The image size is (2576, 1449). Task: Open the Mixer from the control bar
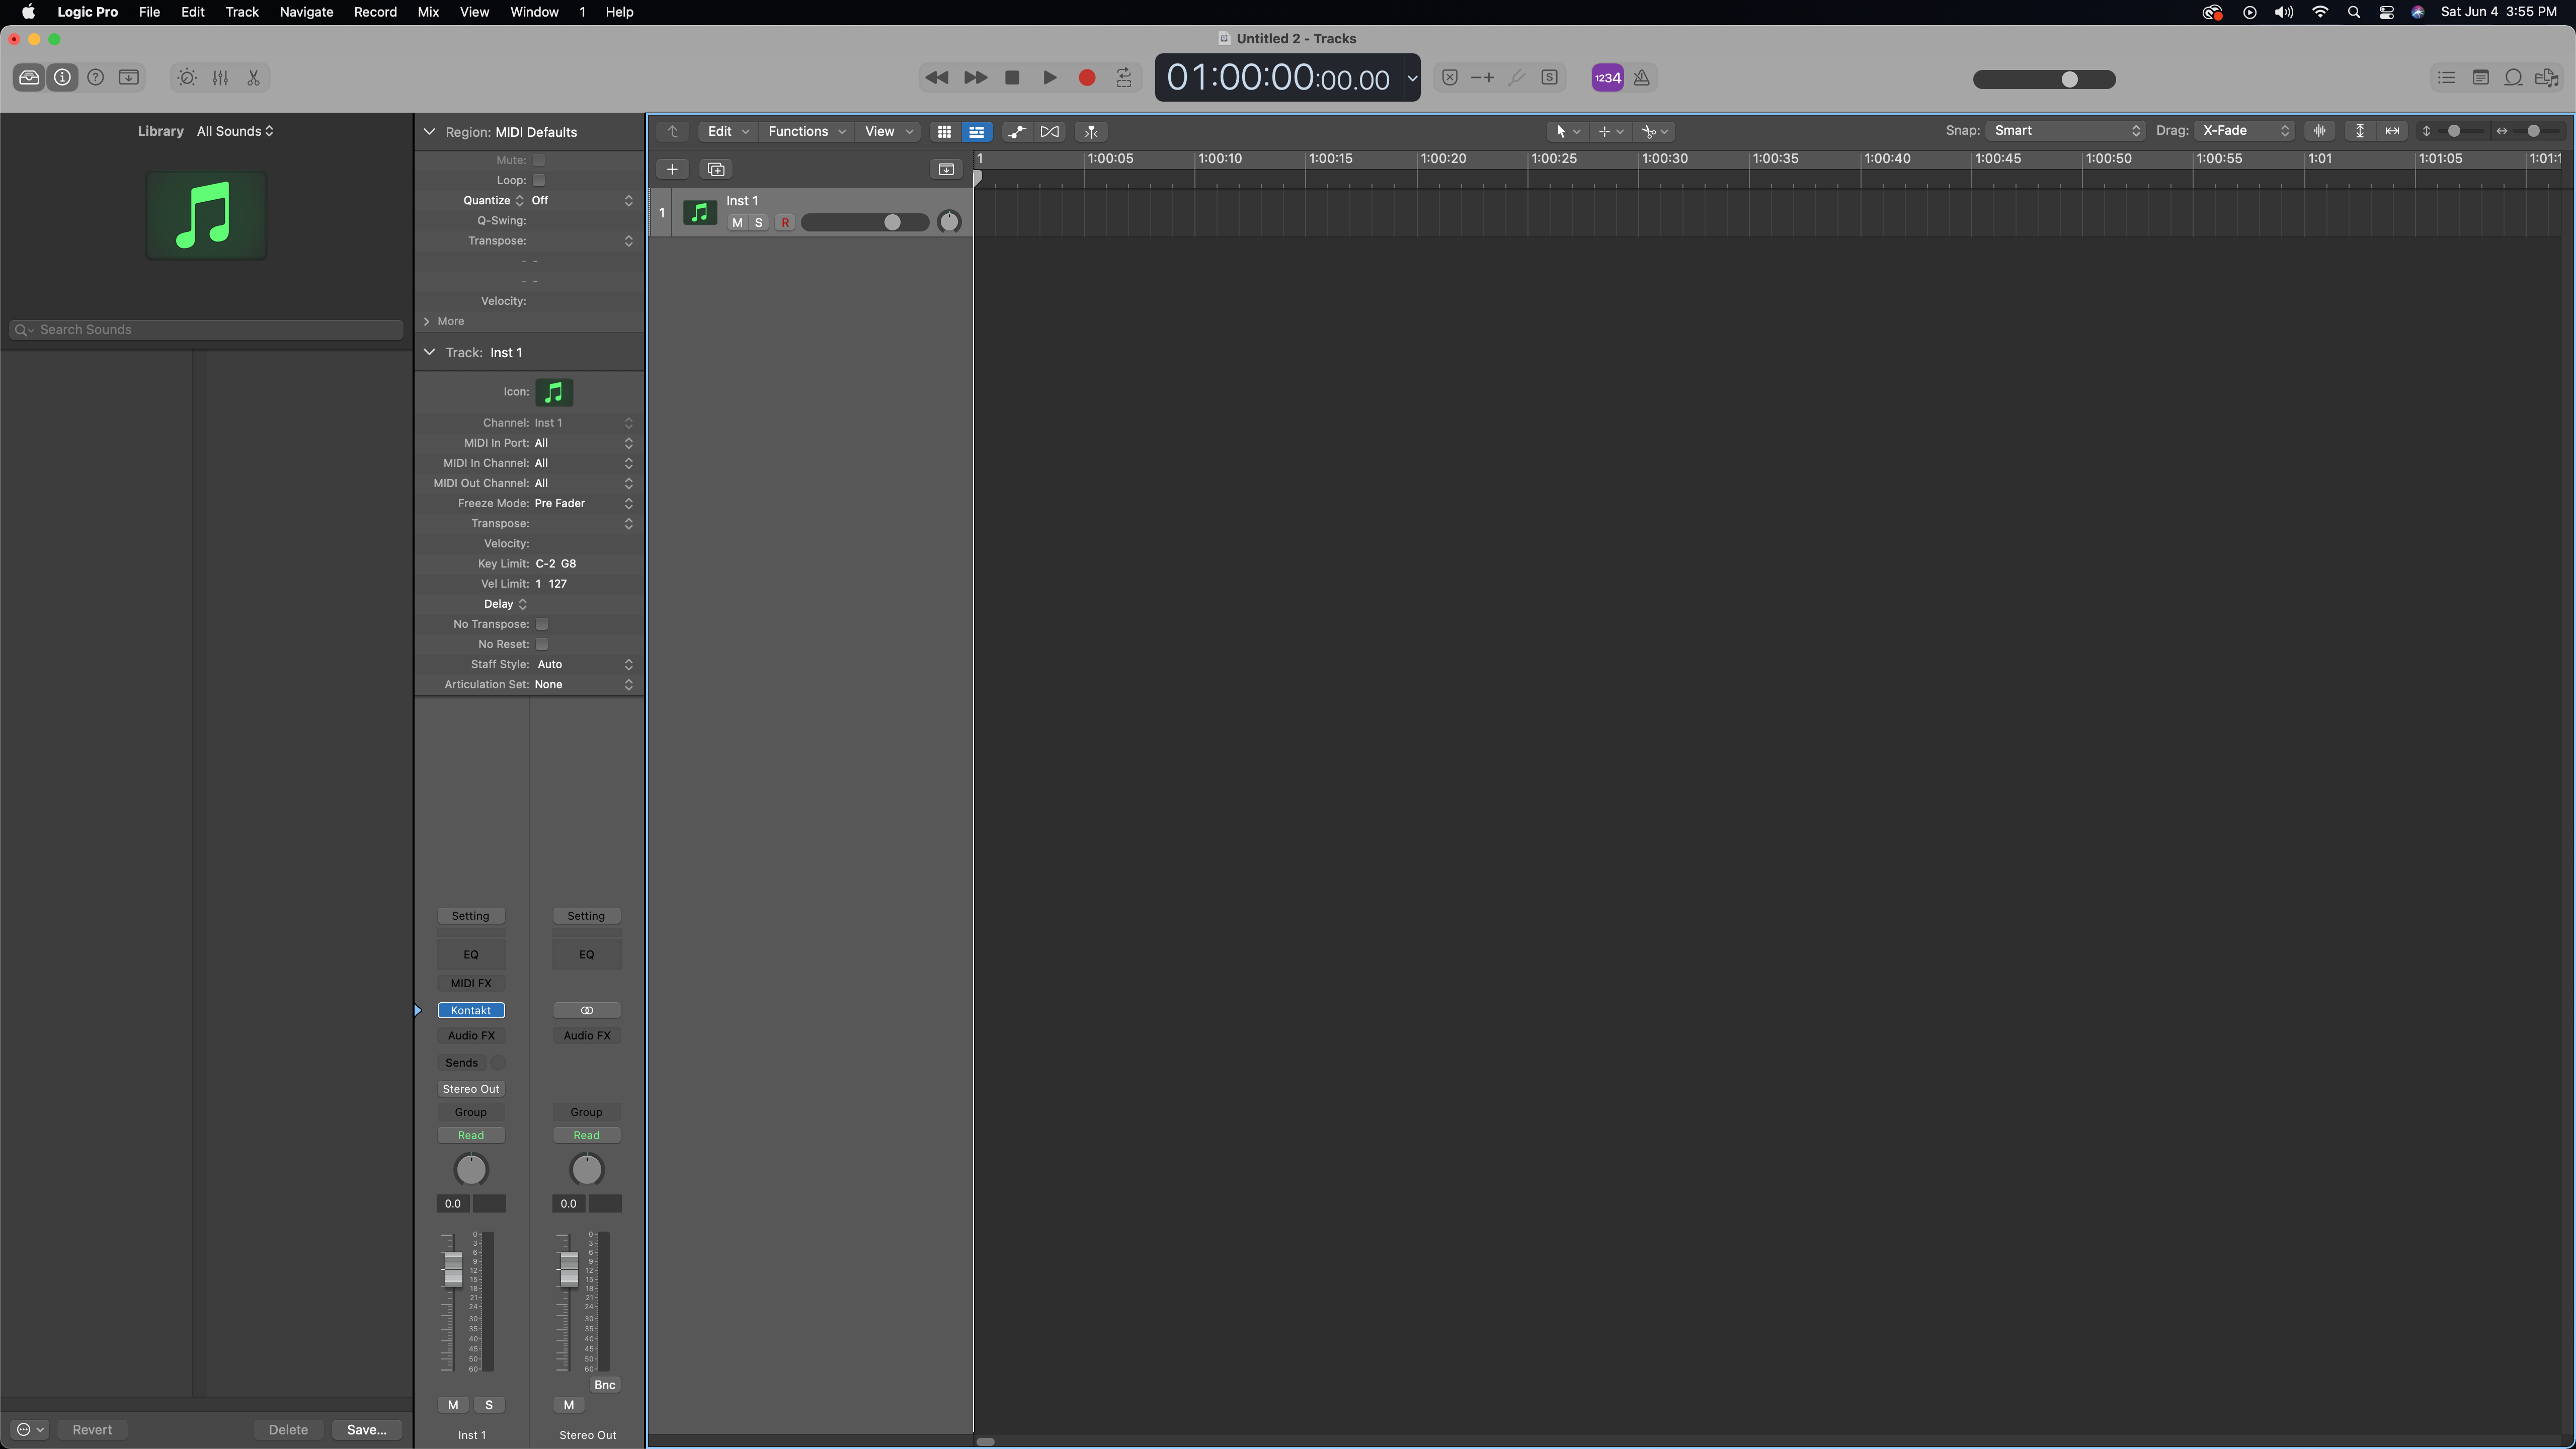[220, 78]
